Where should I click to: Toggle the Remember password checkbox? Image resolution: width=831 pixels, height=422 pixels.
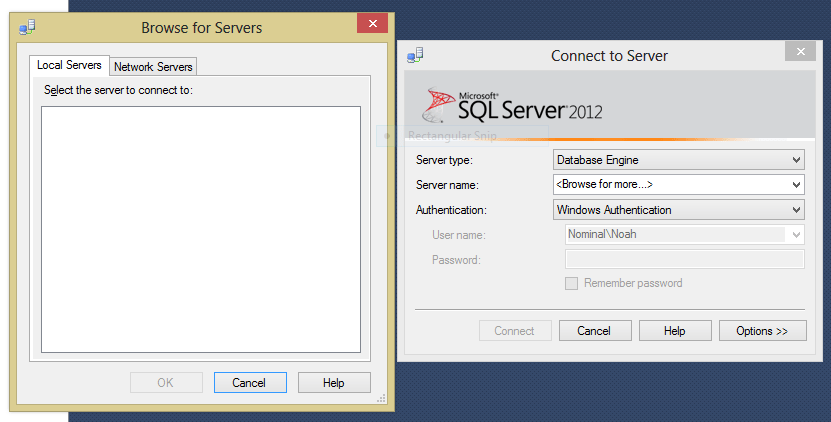tap(571, 283)
